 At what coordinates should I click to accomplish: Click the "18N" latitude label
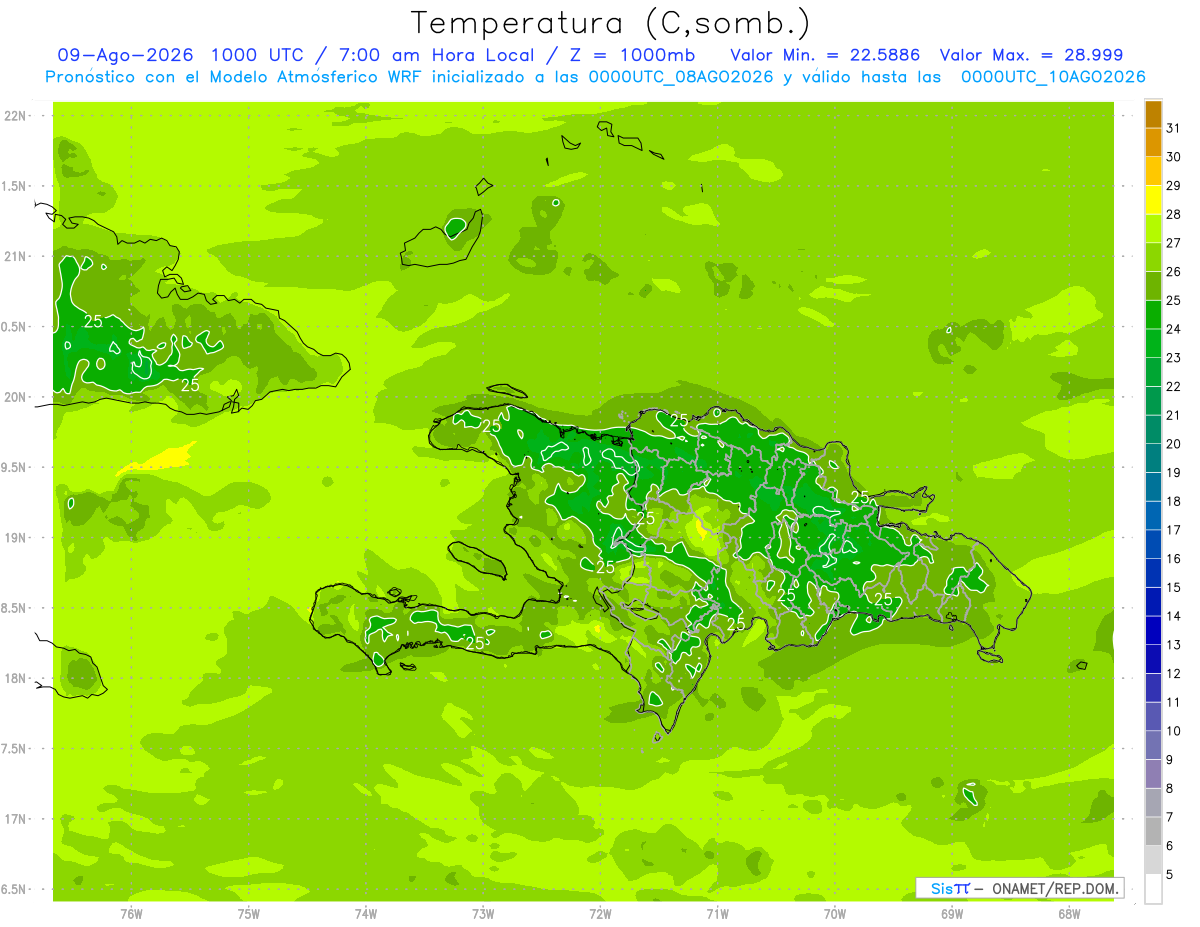pyautogui.click(x=16, y=678)
